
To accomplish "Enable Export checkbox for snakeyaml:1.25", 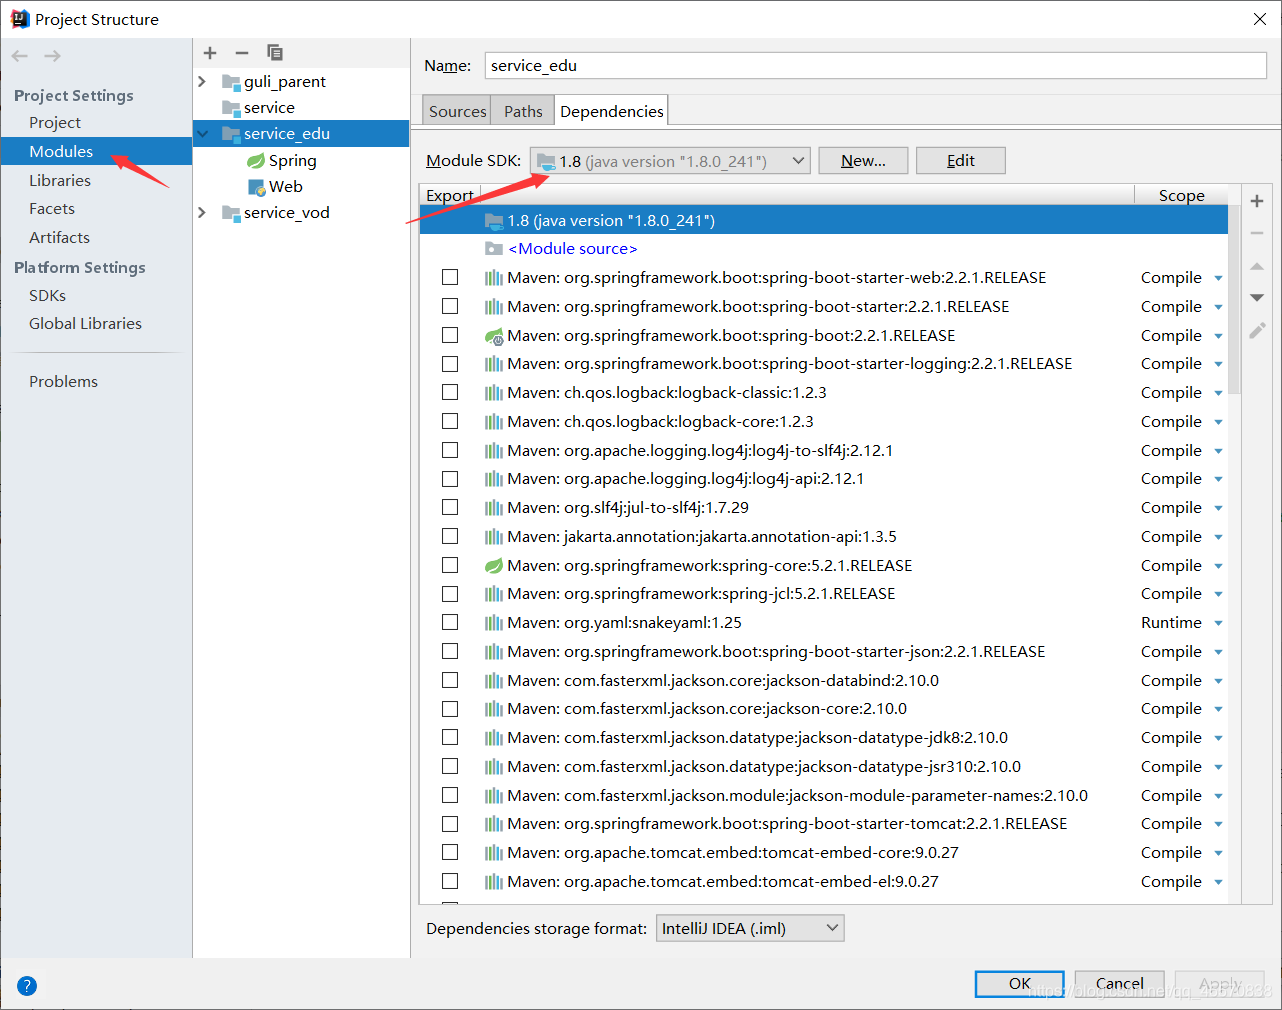I will coord(450,622).
